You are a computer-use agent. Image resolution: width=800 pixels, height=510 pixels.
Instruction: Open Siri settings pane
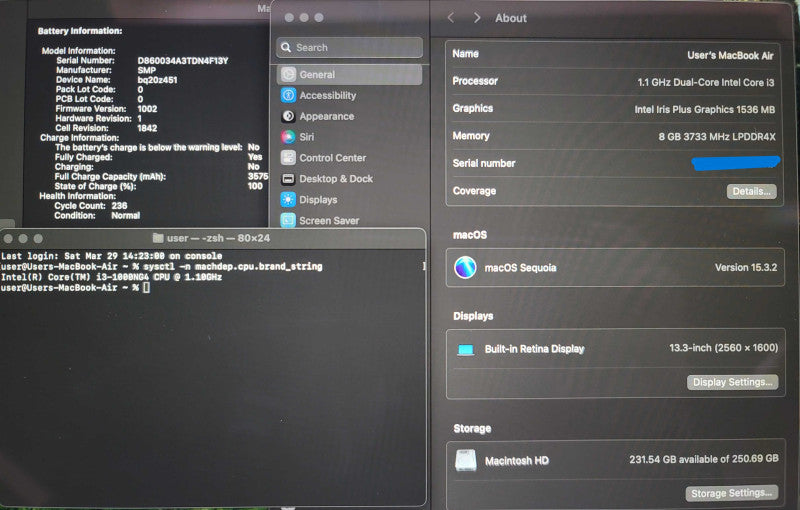307,137
